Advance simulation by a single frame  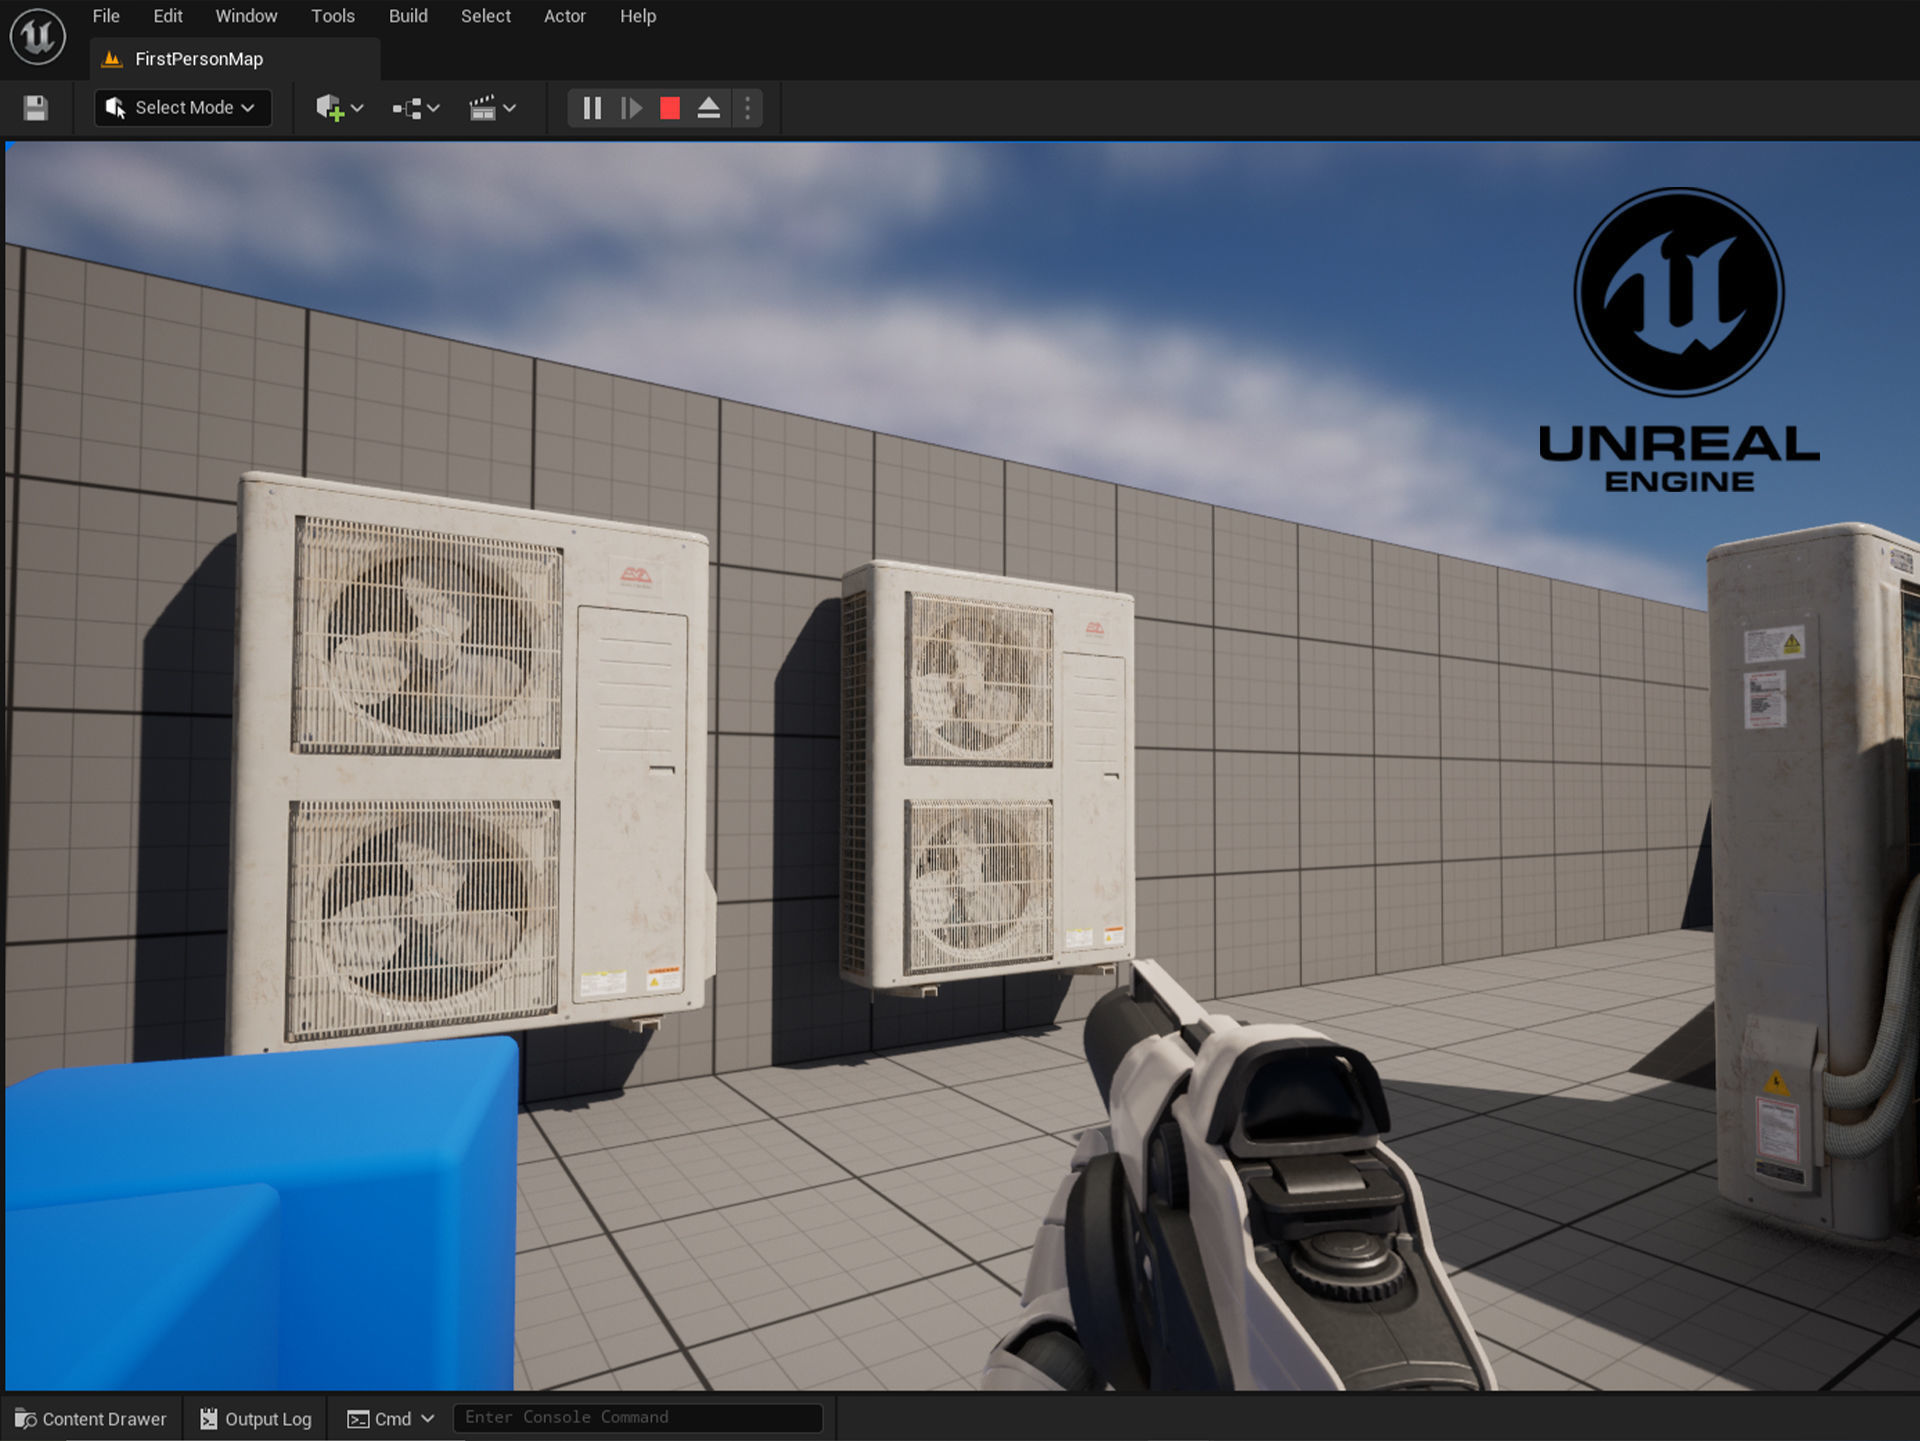[631, 108]
